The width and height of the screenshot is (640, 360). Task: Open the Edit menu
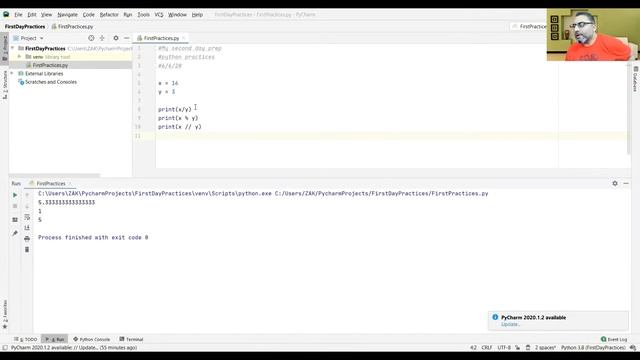(x=32, y=14)
